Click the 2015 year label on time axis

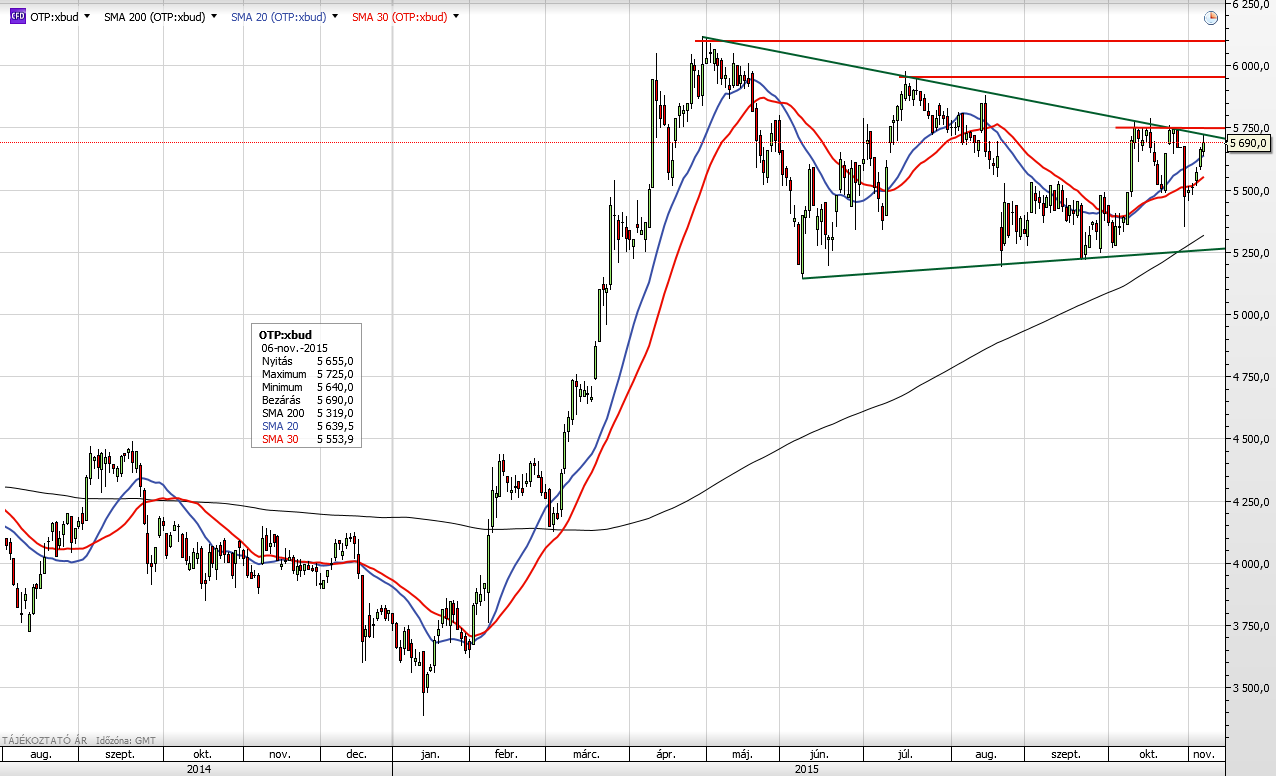806,769
